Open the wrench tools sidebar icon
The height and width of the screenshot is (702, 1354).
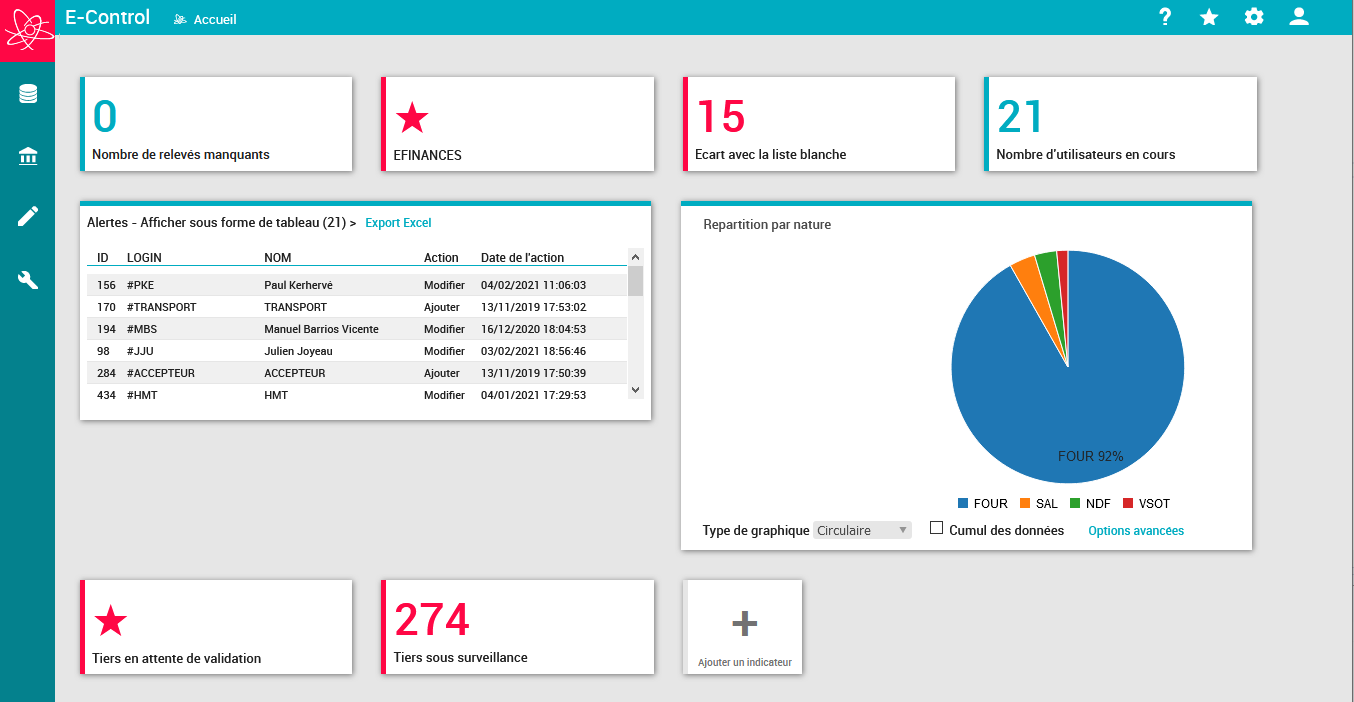click(28, 279)
